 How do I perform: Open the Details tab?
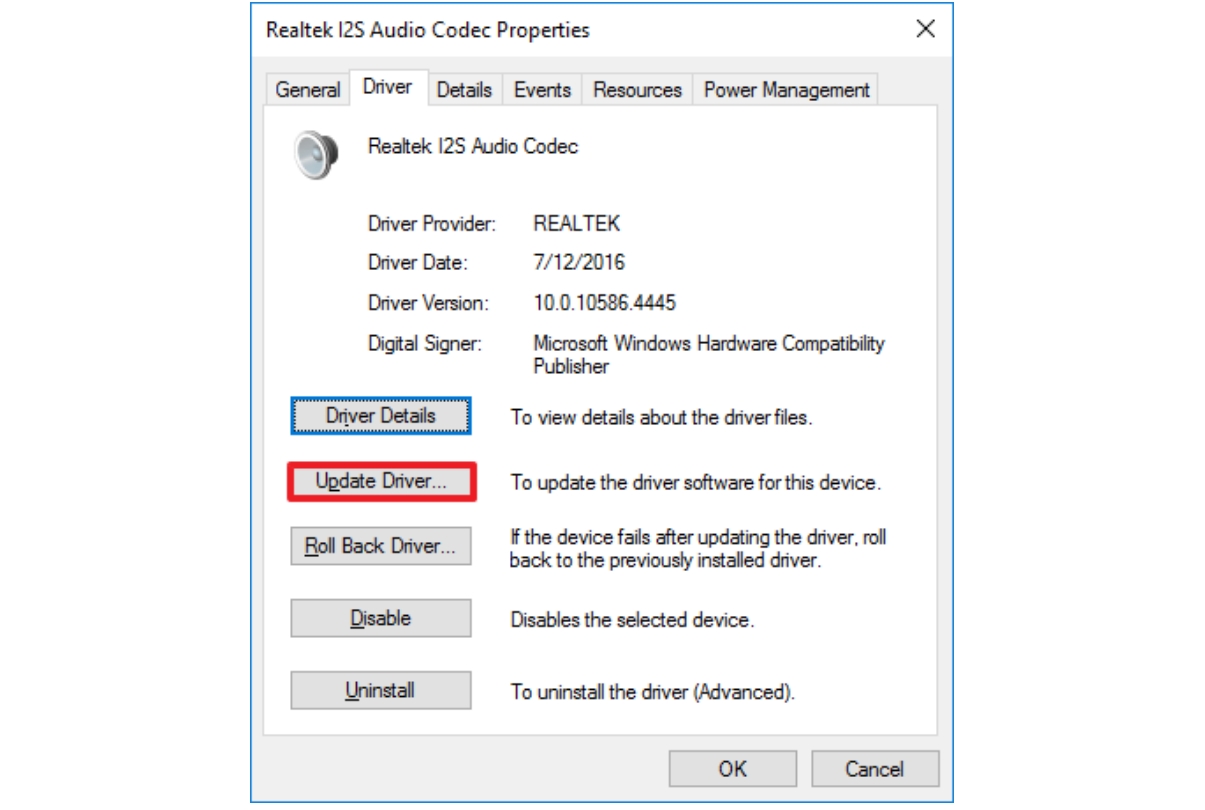[x=464, y=90]
